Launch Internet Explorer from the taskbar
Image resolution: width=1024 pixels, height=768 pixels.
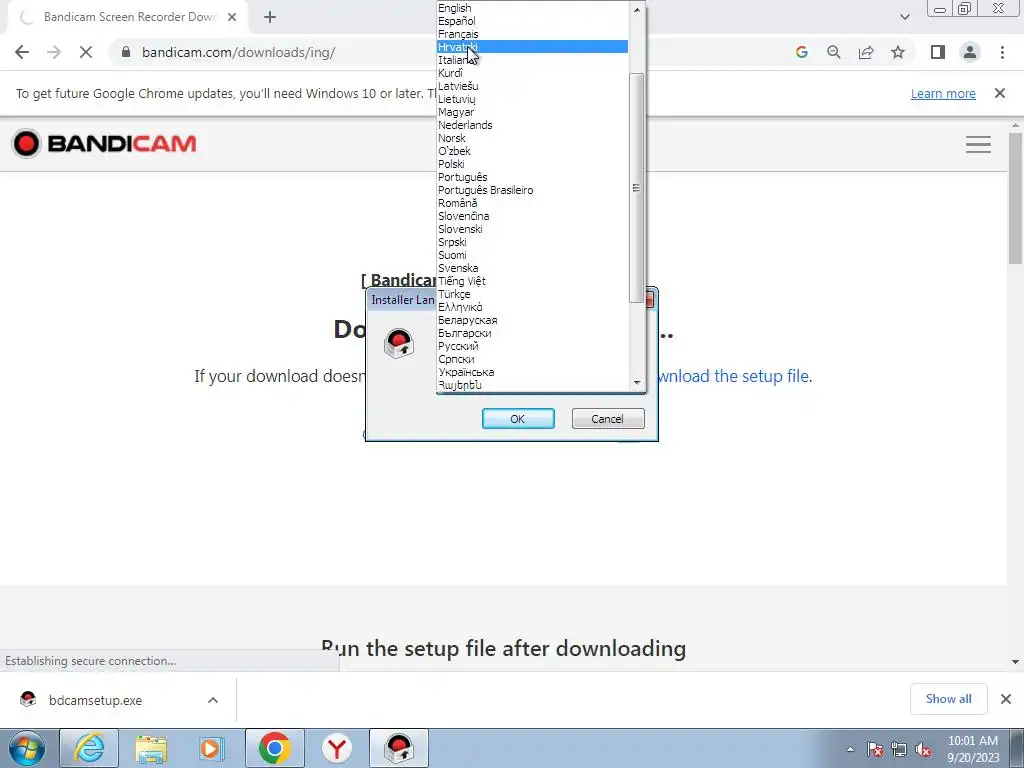point(89,748)
